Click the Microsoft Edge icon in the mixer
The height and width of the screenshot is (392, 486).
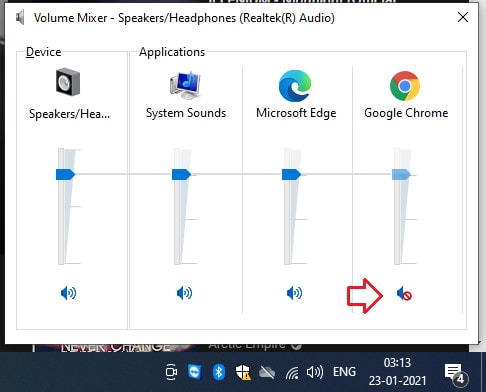tap(295, 86)
